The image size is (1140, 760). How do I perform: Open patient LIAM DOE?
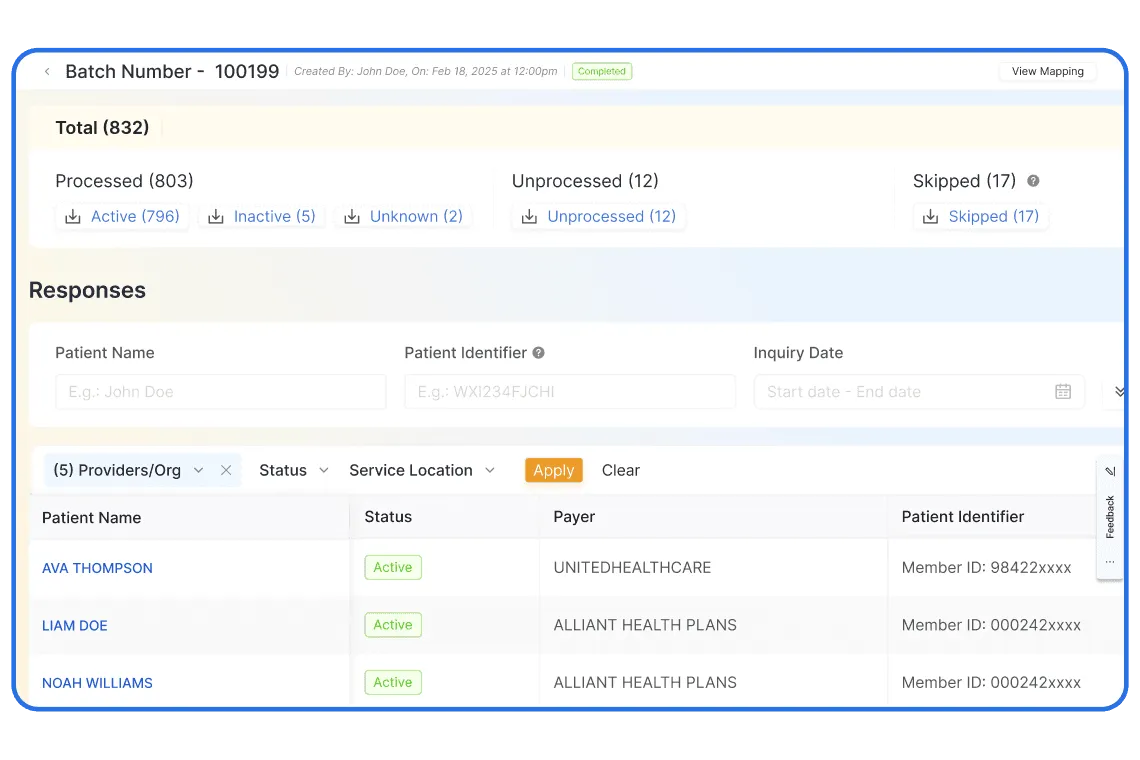point(75,625)
